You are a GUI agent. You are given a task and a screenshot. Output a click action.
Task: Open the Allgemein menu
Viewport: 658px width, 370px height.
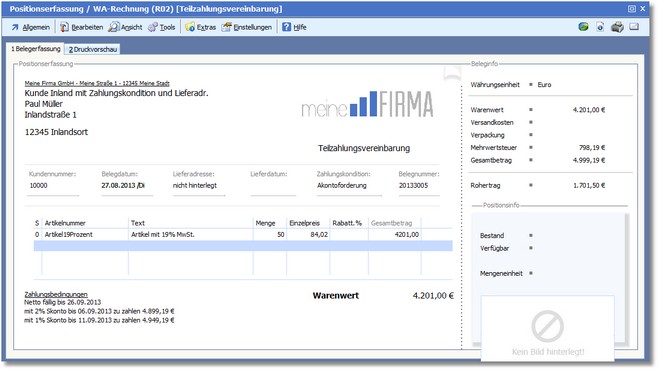pos(31,27)
